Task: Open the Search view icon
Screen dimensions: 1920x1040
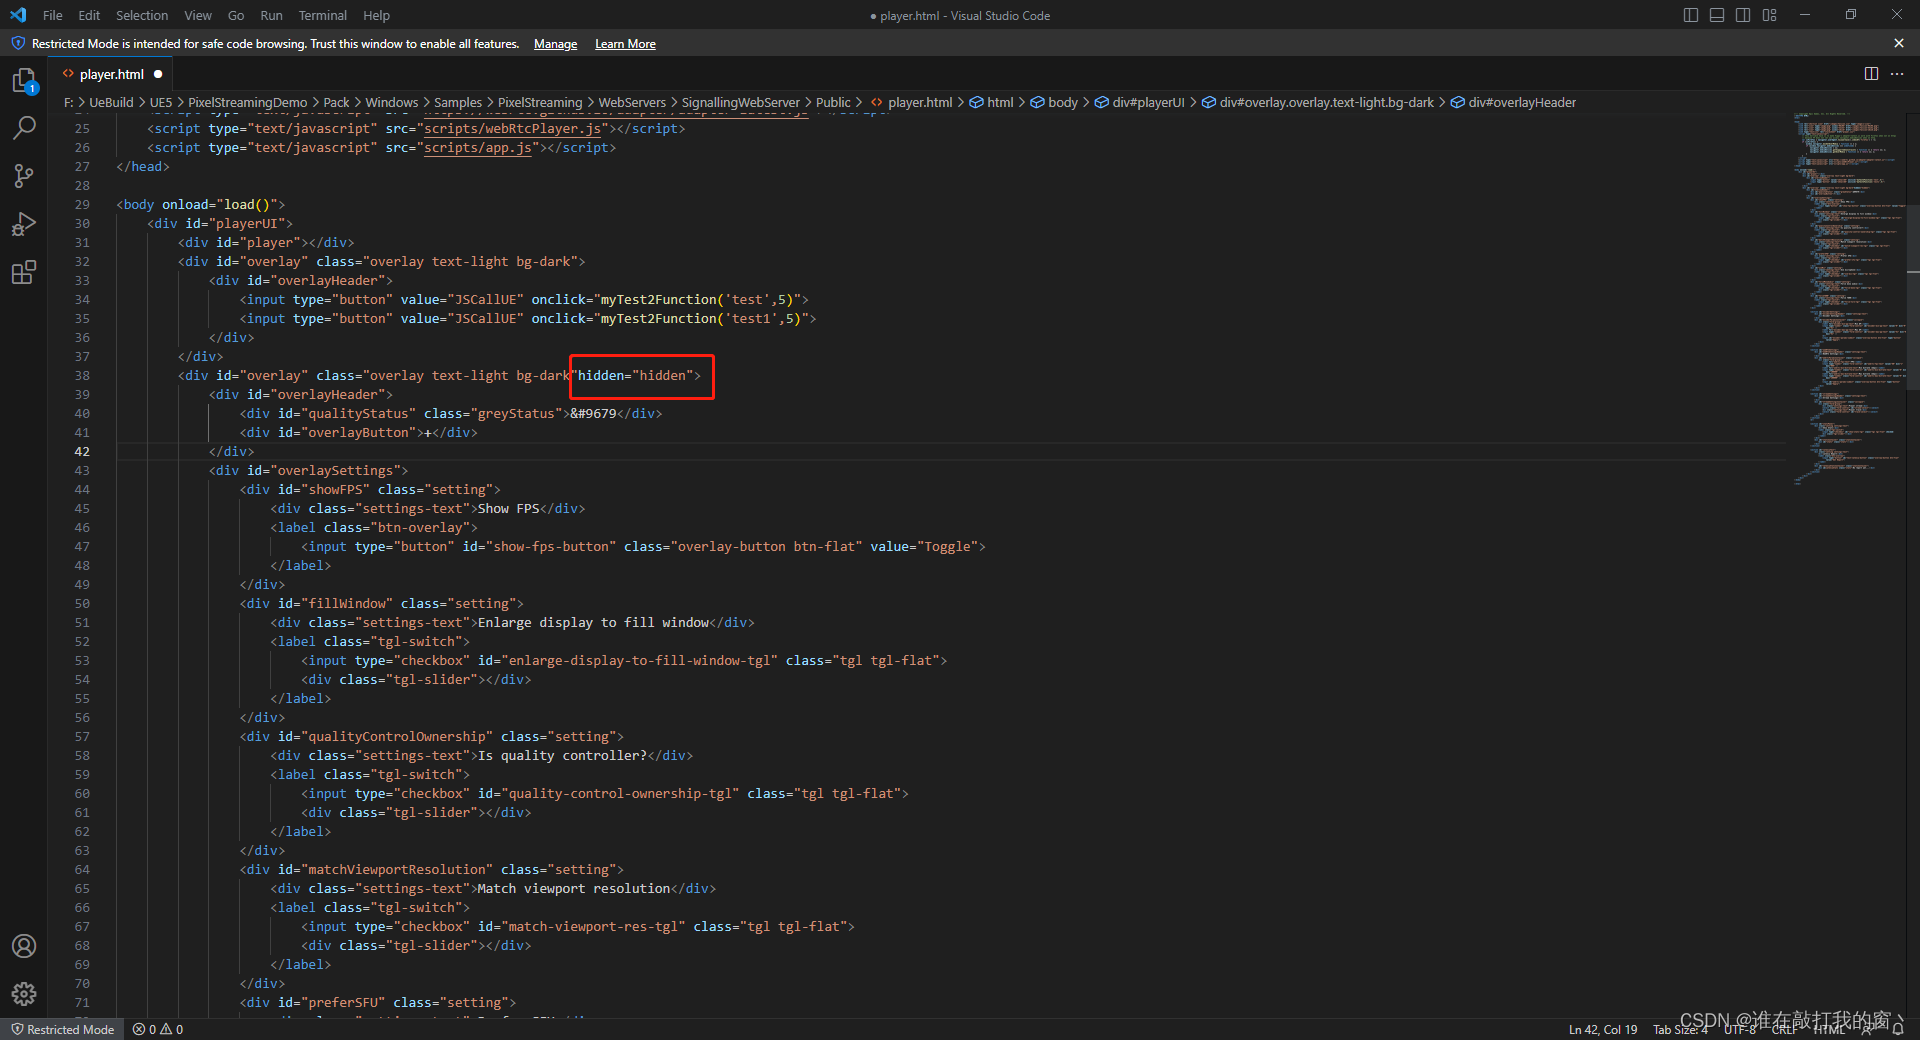Action: click(x=24, y=128)
